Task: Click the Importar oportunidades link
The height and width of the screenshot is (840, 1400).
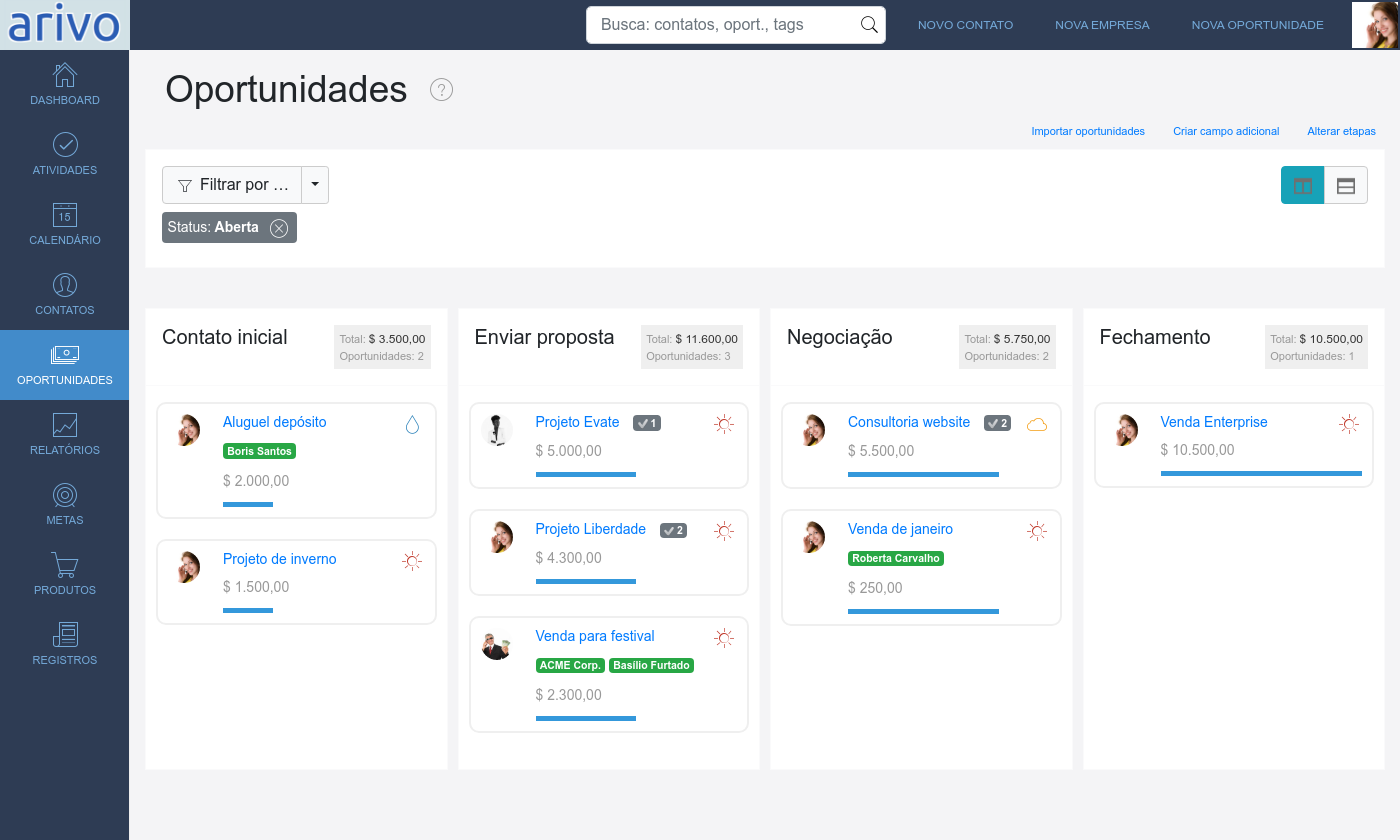Action: click(x=1088, y=131)
